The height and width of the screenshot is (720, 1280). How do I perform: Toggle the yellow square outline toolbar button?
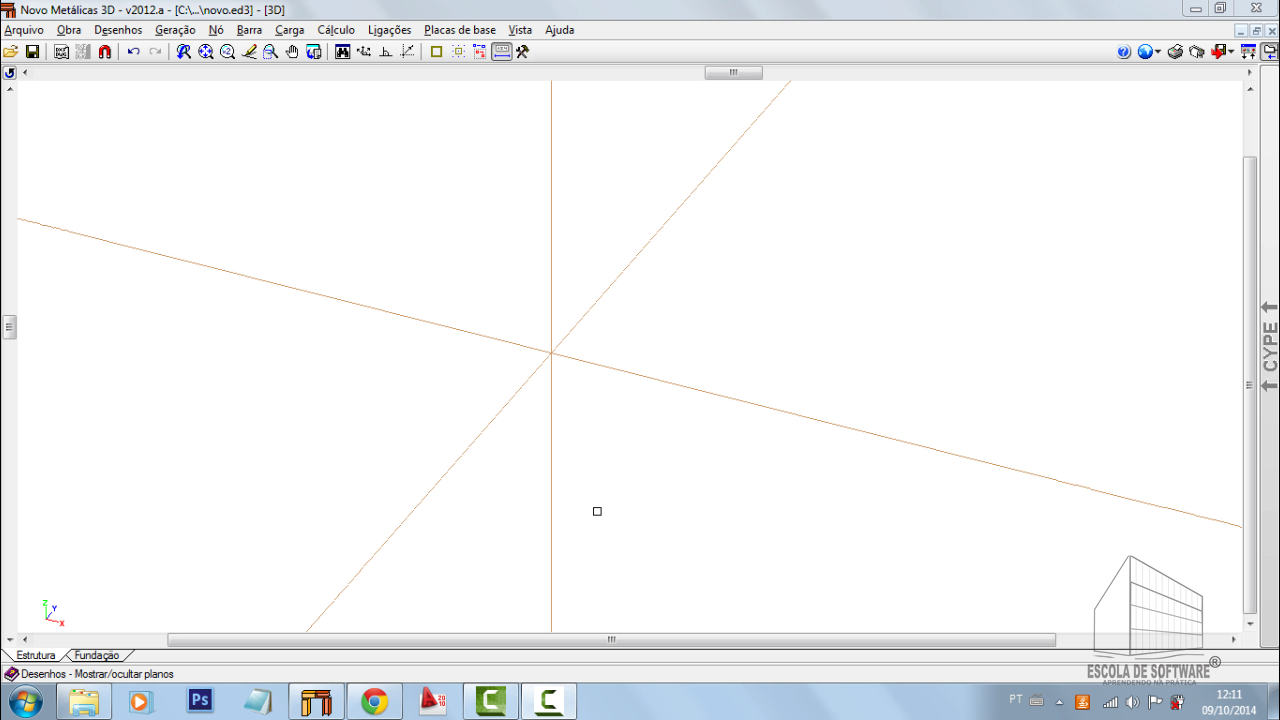coord(436,52)
